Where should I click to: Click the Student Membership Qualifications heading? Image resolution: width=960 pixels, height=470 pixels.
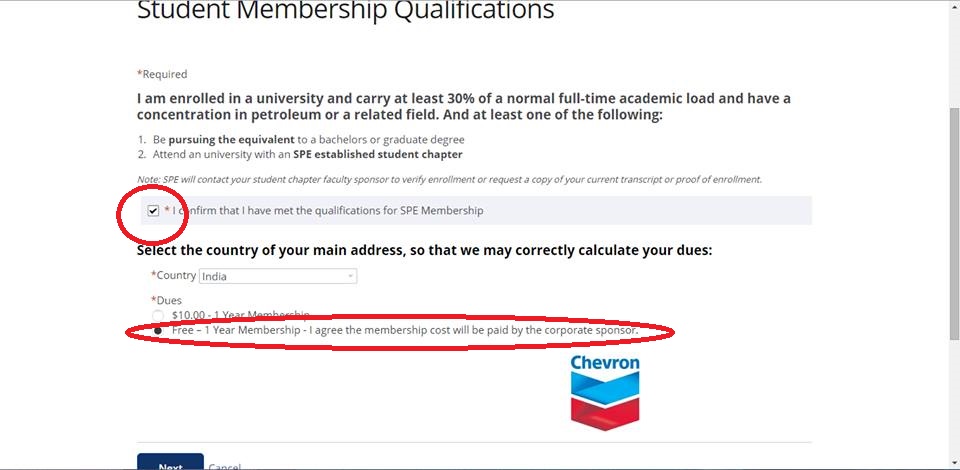pyautogui.click(x=345, y=11)
